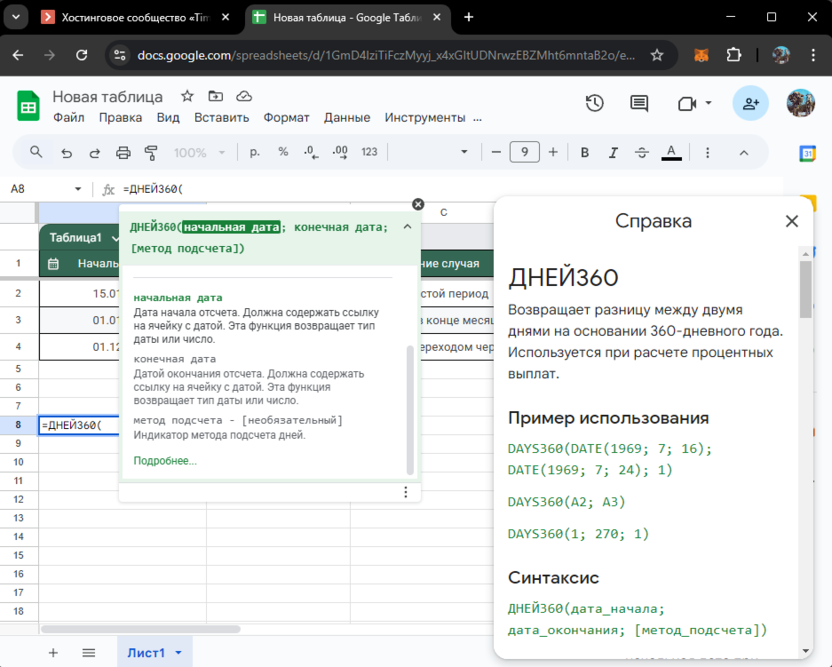Open Google Calendar side panel icon
Viewport: 832px width, 667px height.
click(x=807, y=153)
